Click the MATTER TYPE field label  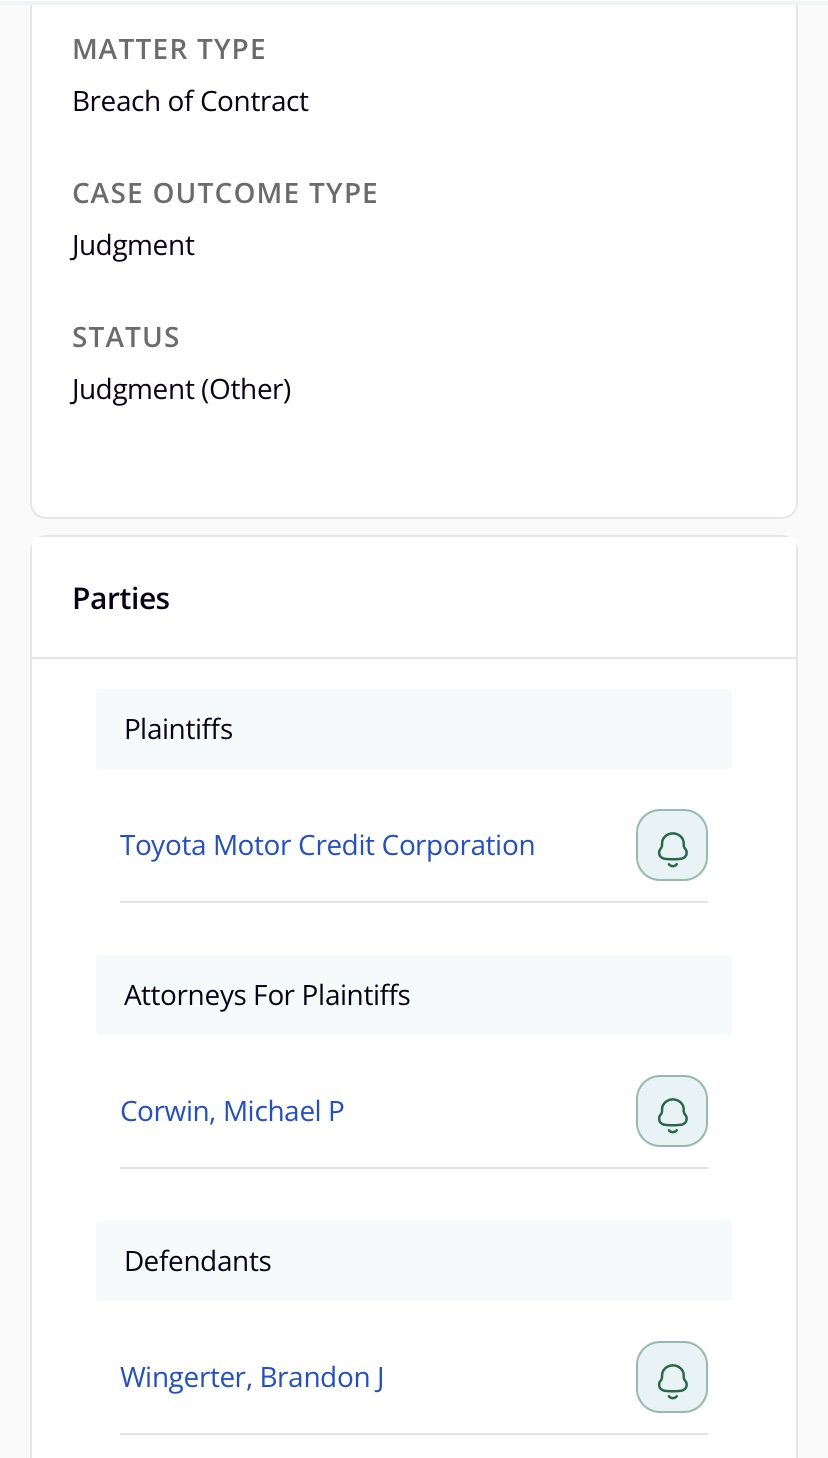(x=169, y=49)
